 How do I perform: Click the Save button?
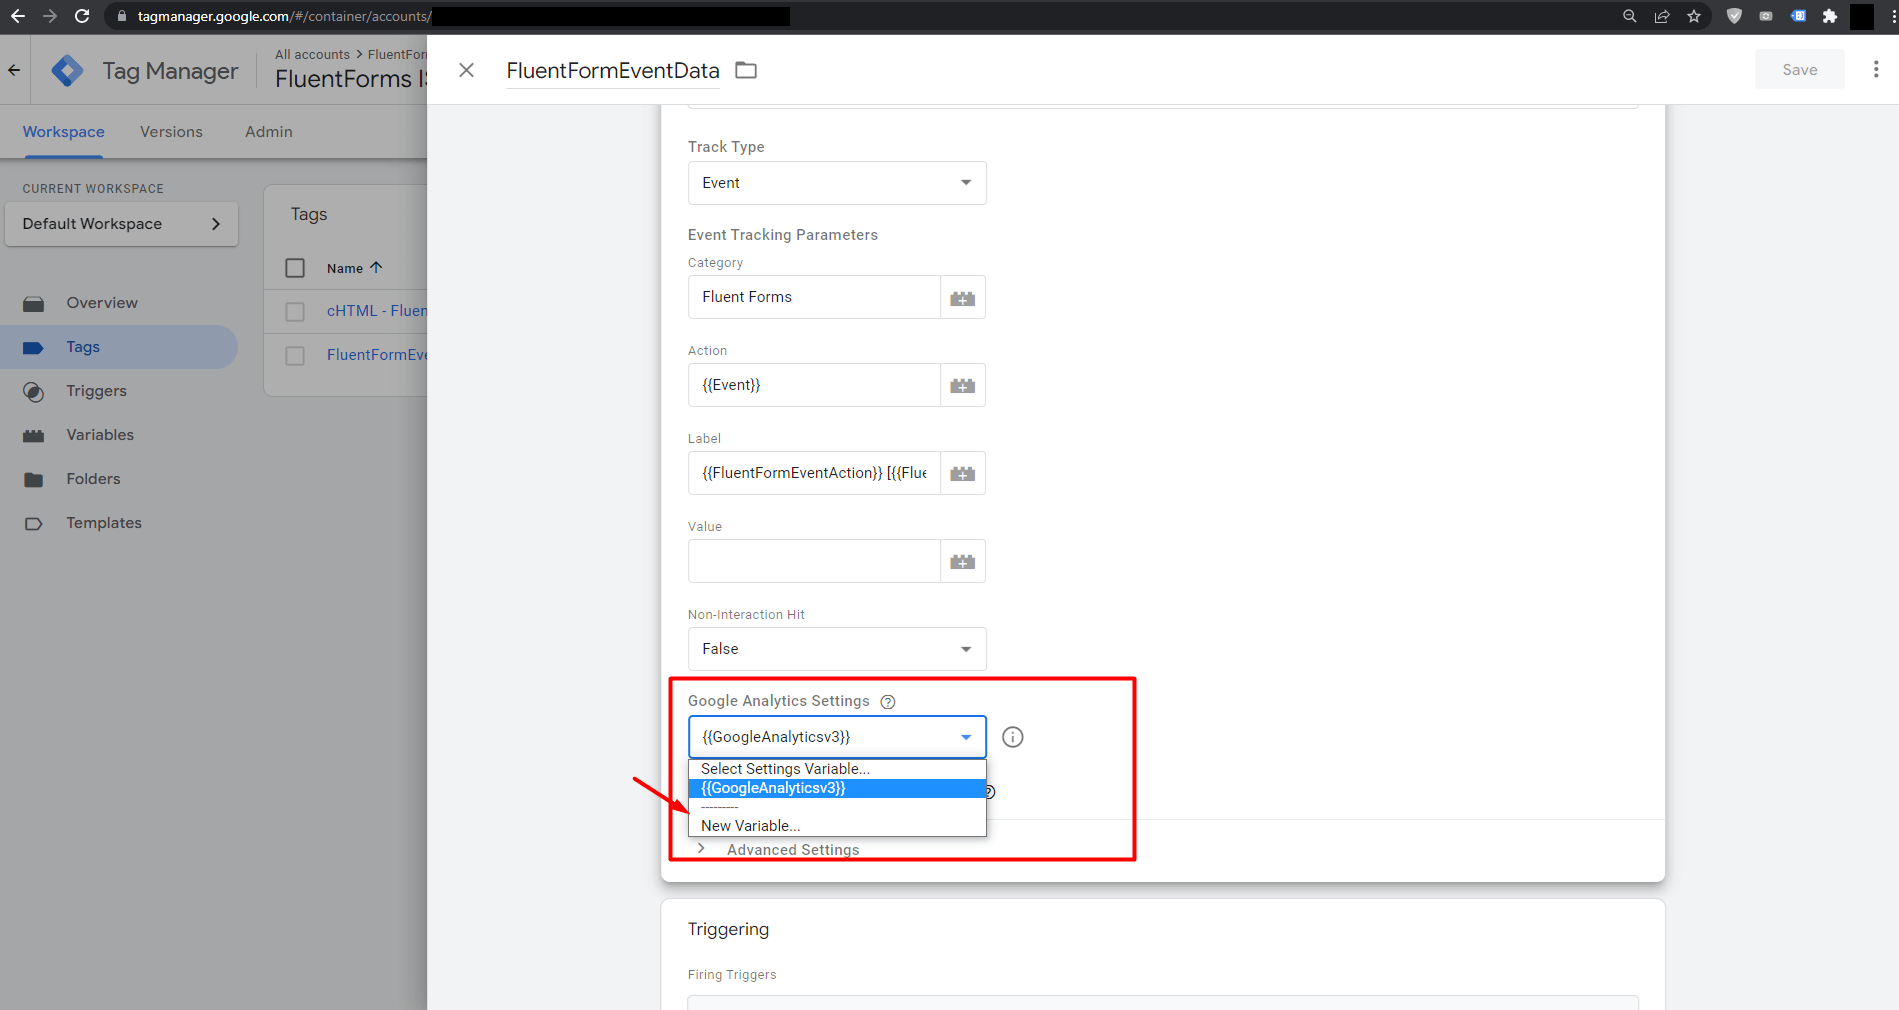tap(1799, 70)
